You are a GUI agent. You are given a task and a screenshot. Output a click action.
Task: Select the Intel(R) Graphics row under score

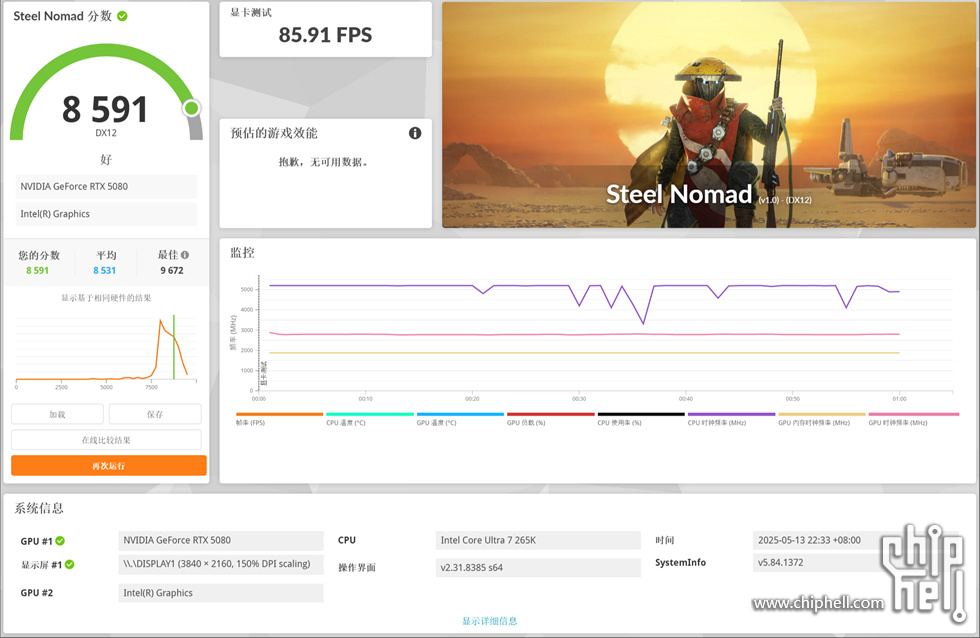106,214
